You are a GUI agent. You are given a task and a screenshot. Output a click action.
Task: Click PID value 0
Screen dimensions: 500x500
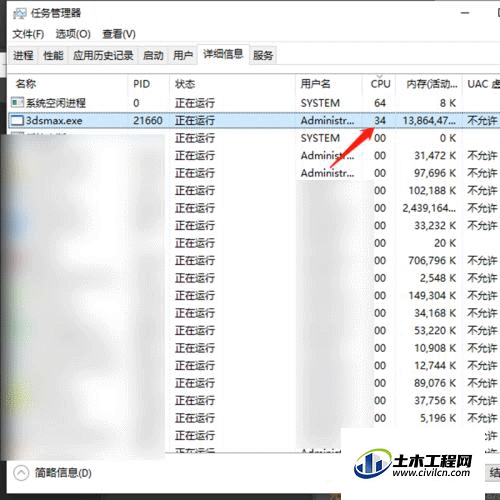(136, 103)
